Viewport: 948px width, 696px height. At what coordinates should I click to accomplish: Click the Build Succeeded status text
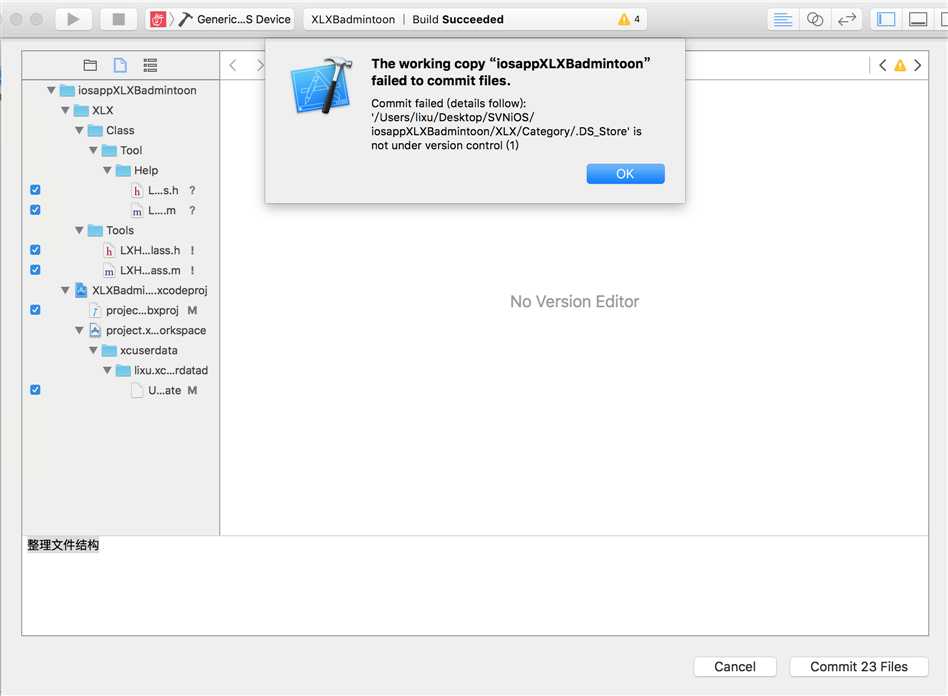(458, 19)
